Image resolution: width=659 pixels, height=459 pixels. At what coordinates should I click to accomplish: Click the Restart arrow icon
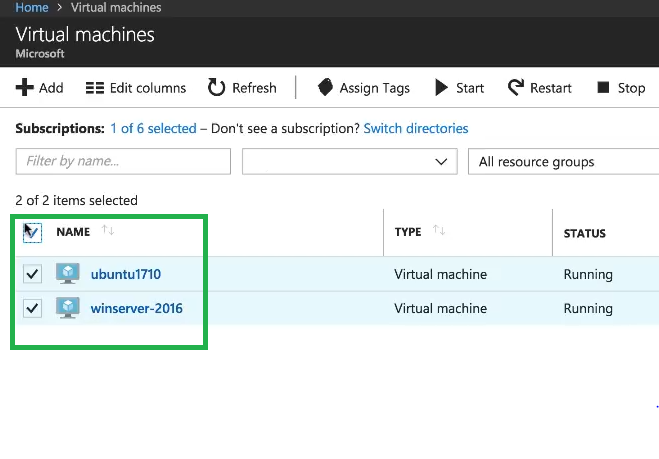(516, 87)
